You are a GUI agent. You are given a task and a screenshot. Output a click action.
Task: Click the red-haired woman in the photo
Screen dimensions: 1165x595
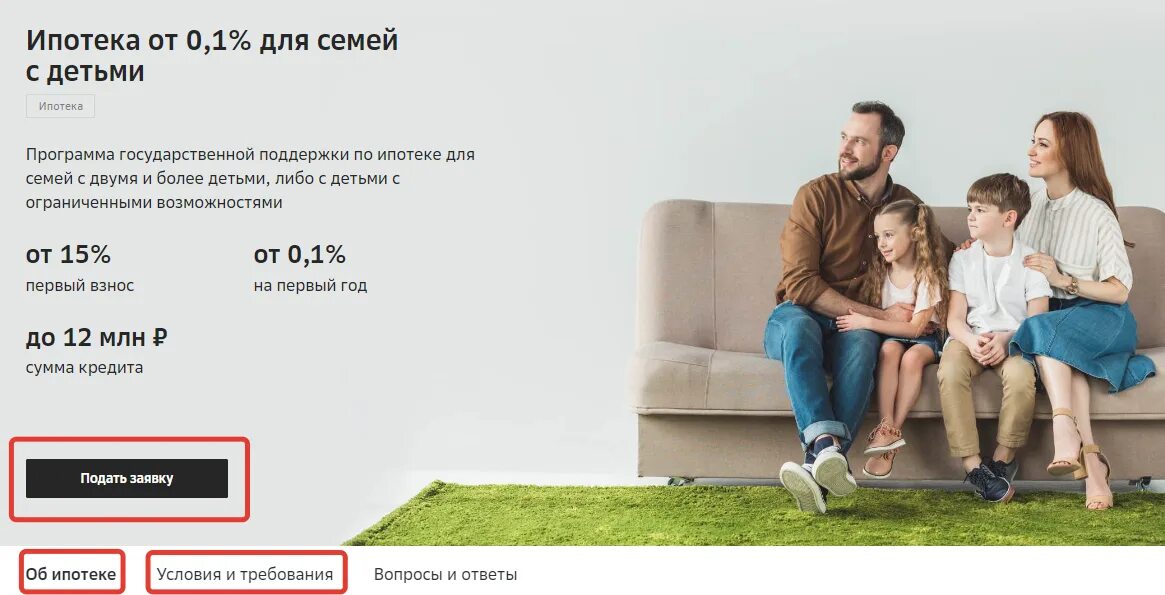point(1077,282)
